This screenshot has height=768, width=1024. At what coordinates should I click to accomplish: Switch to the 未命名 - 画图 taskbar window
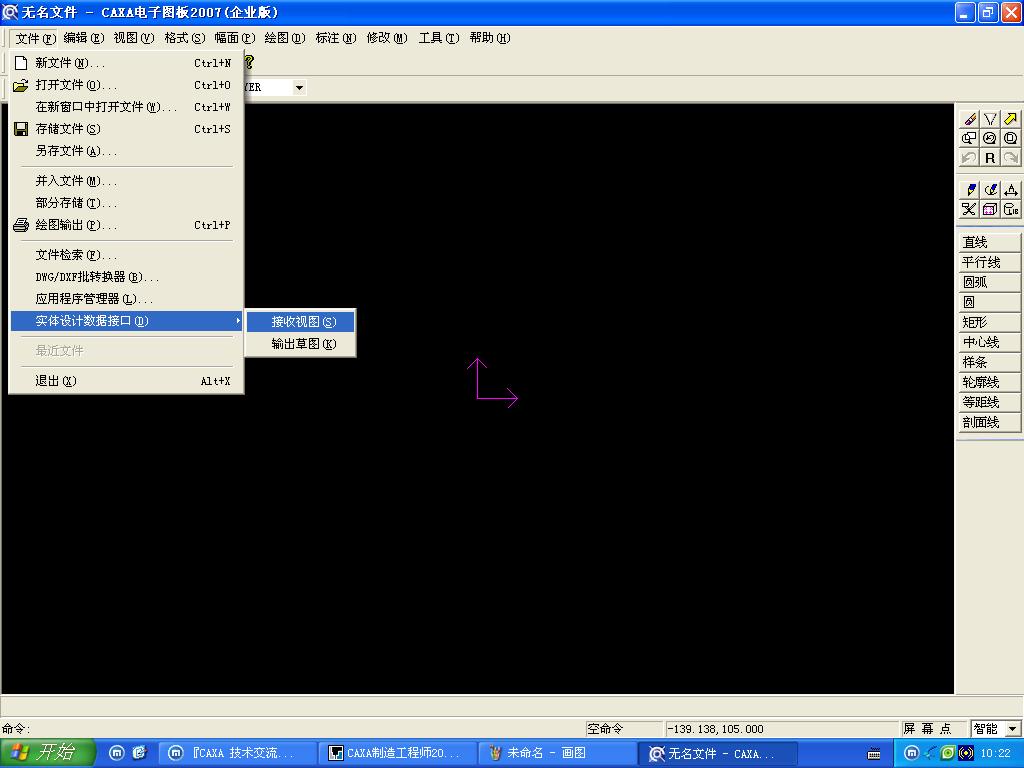pyautogui.click(x=557, y=754)
